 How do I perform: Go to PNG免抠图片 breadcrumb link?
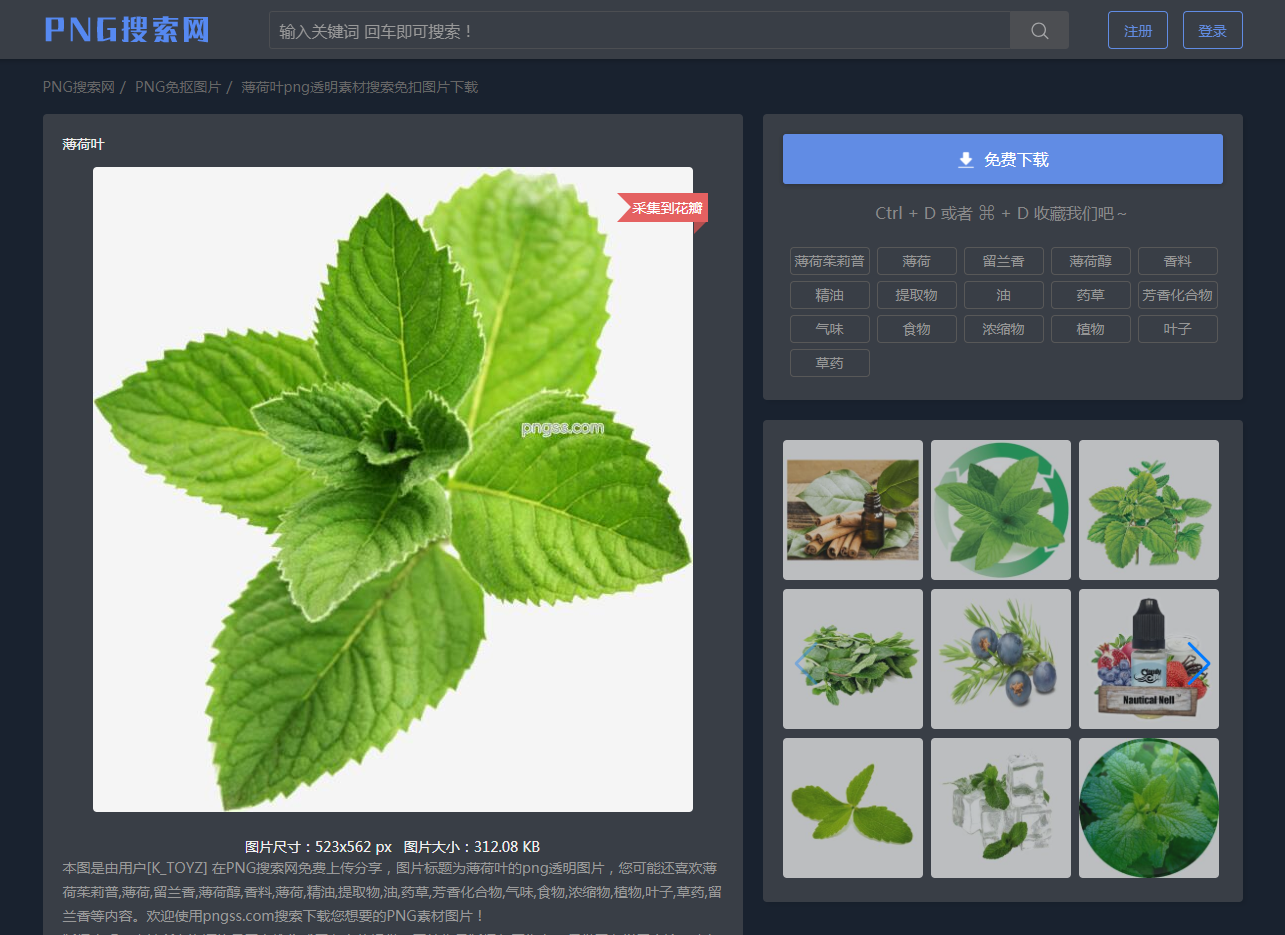(178, 87)
